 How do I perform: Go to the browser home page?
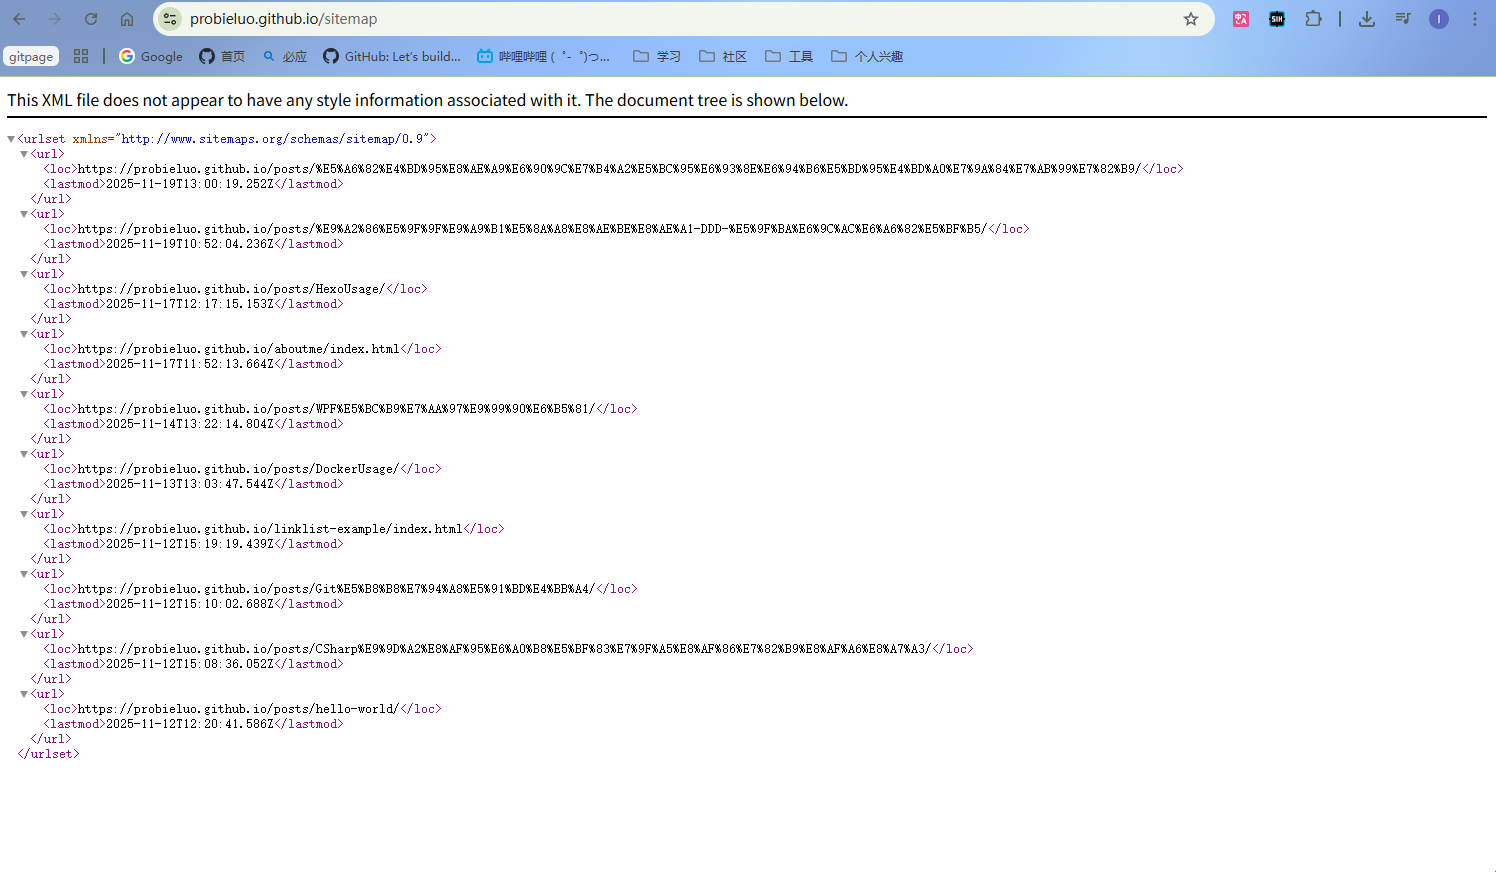127,19
